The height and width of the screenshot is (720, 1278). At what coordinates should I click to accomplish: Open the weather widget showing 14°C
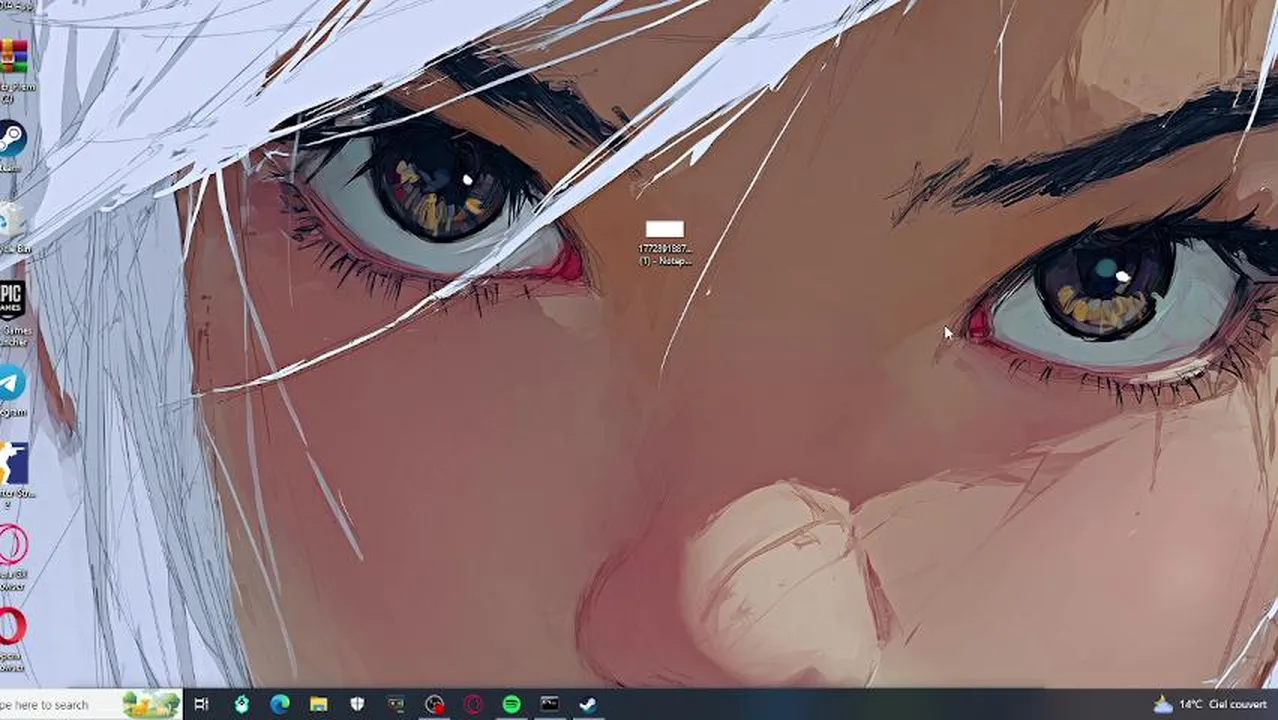pyautogui.click(x=1210, y=705)
